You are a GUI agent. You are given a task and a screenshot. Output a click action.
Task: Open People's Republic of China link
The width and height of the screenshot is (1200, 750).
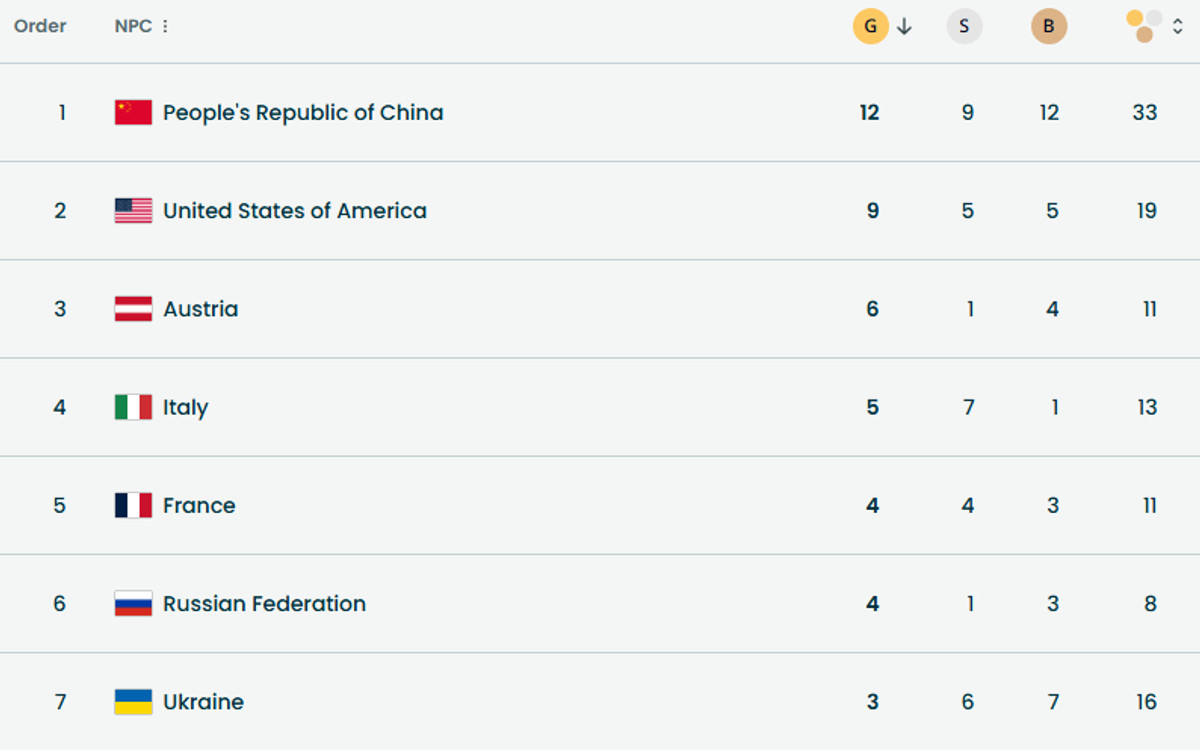coord(303,113)
